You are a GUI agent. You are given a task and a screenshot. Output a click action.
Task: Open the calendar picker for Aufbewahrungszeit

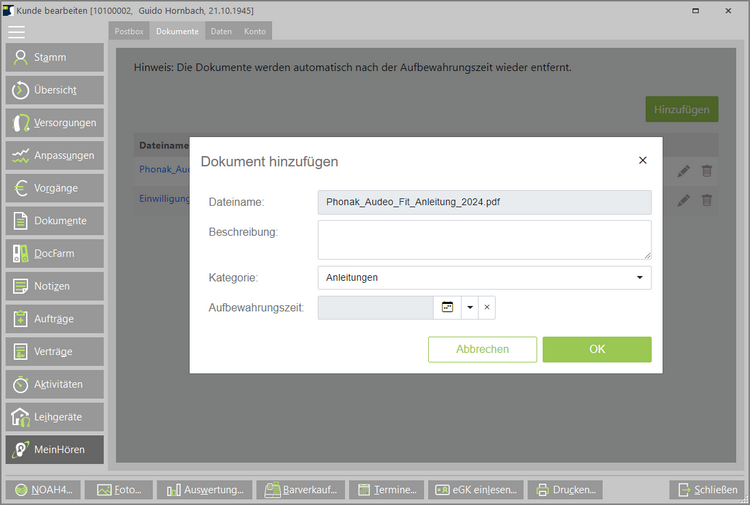(447, 308)
